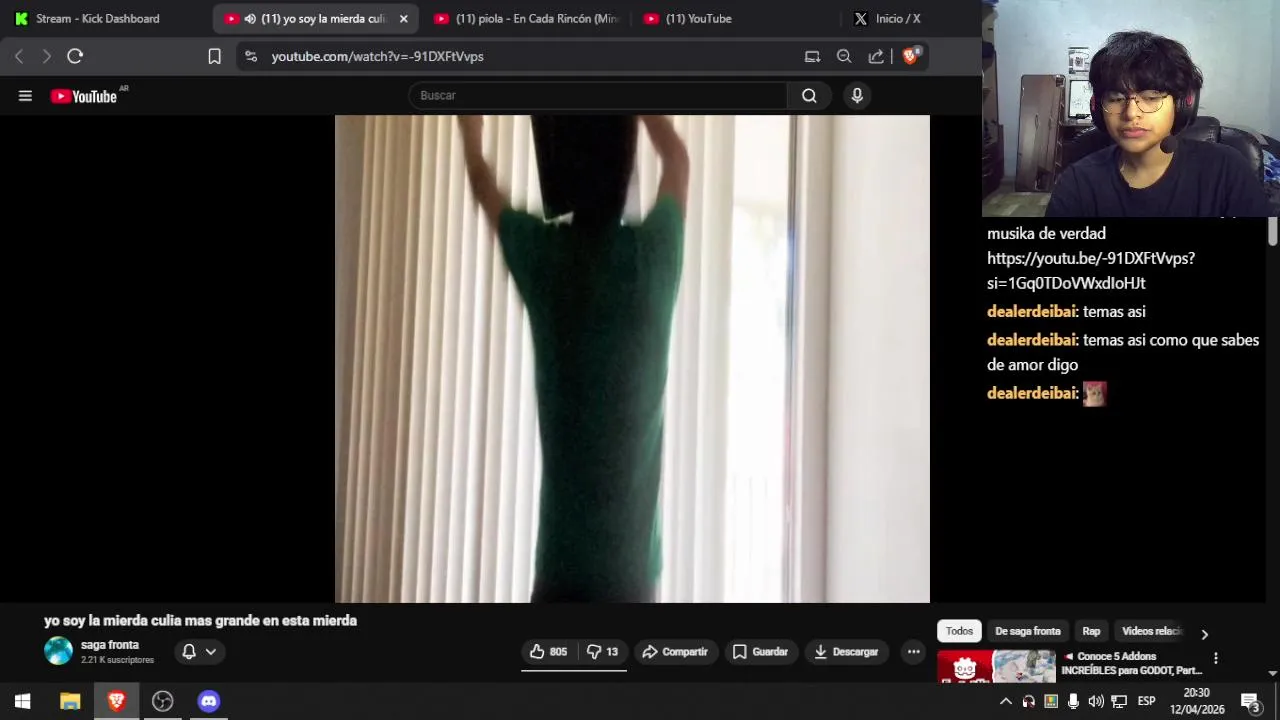The height and width of the screenshot is (720, 1280).
Task: Dislike the video with the thumbs-down (13)
Action: click(x=602, y=652)
